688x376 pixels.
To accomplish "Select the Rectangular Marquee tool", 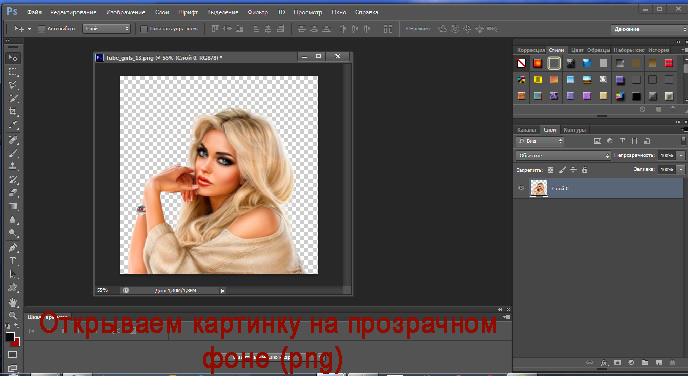I will click(13, 72).
